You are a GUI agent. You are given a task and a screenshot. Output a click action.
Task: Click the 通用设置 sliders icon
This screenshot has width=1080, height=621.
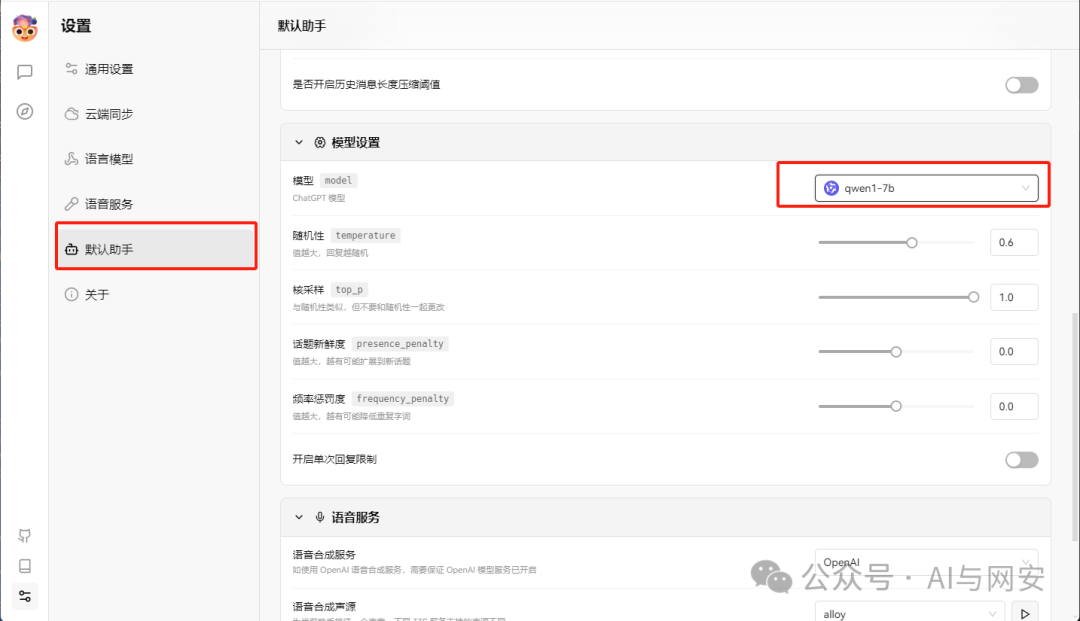pyautogui.click(x=71, y=69)
